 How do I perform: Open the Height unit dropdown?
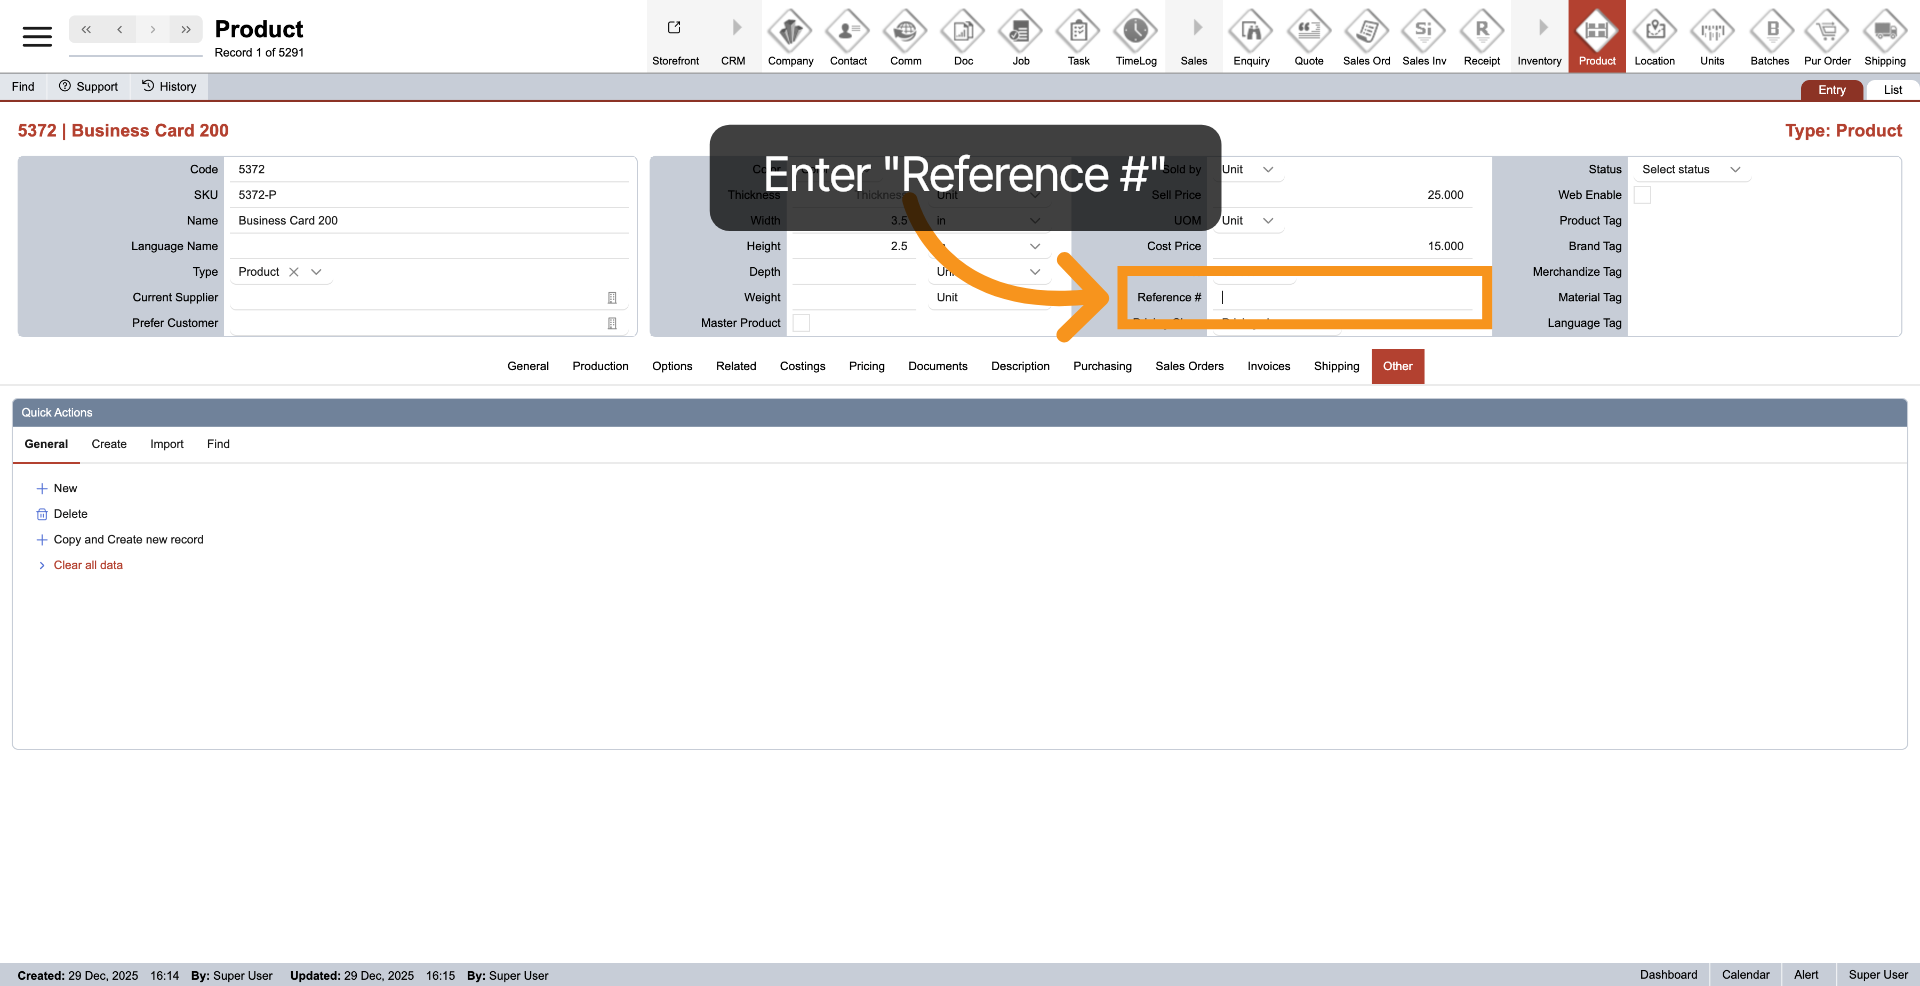[1034, 246]
